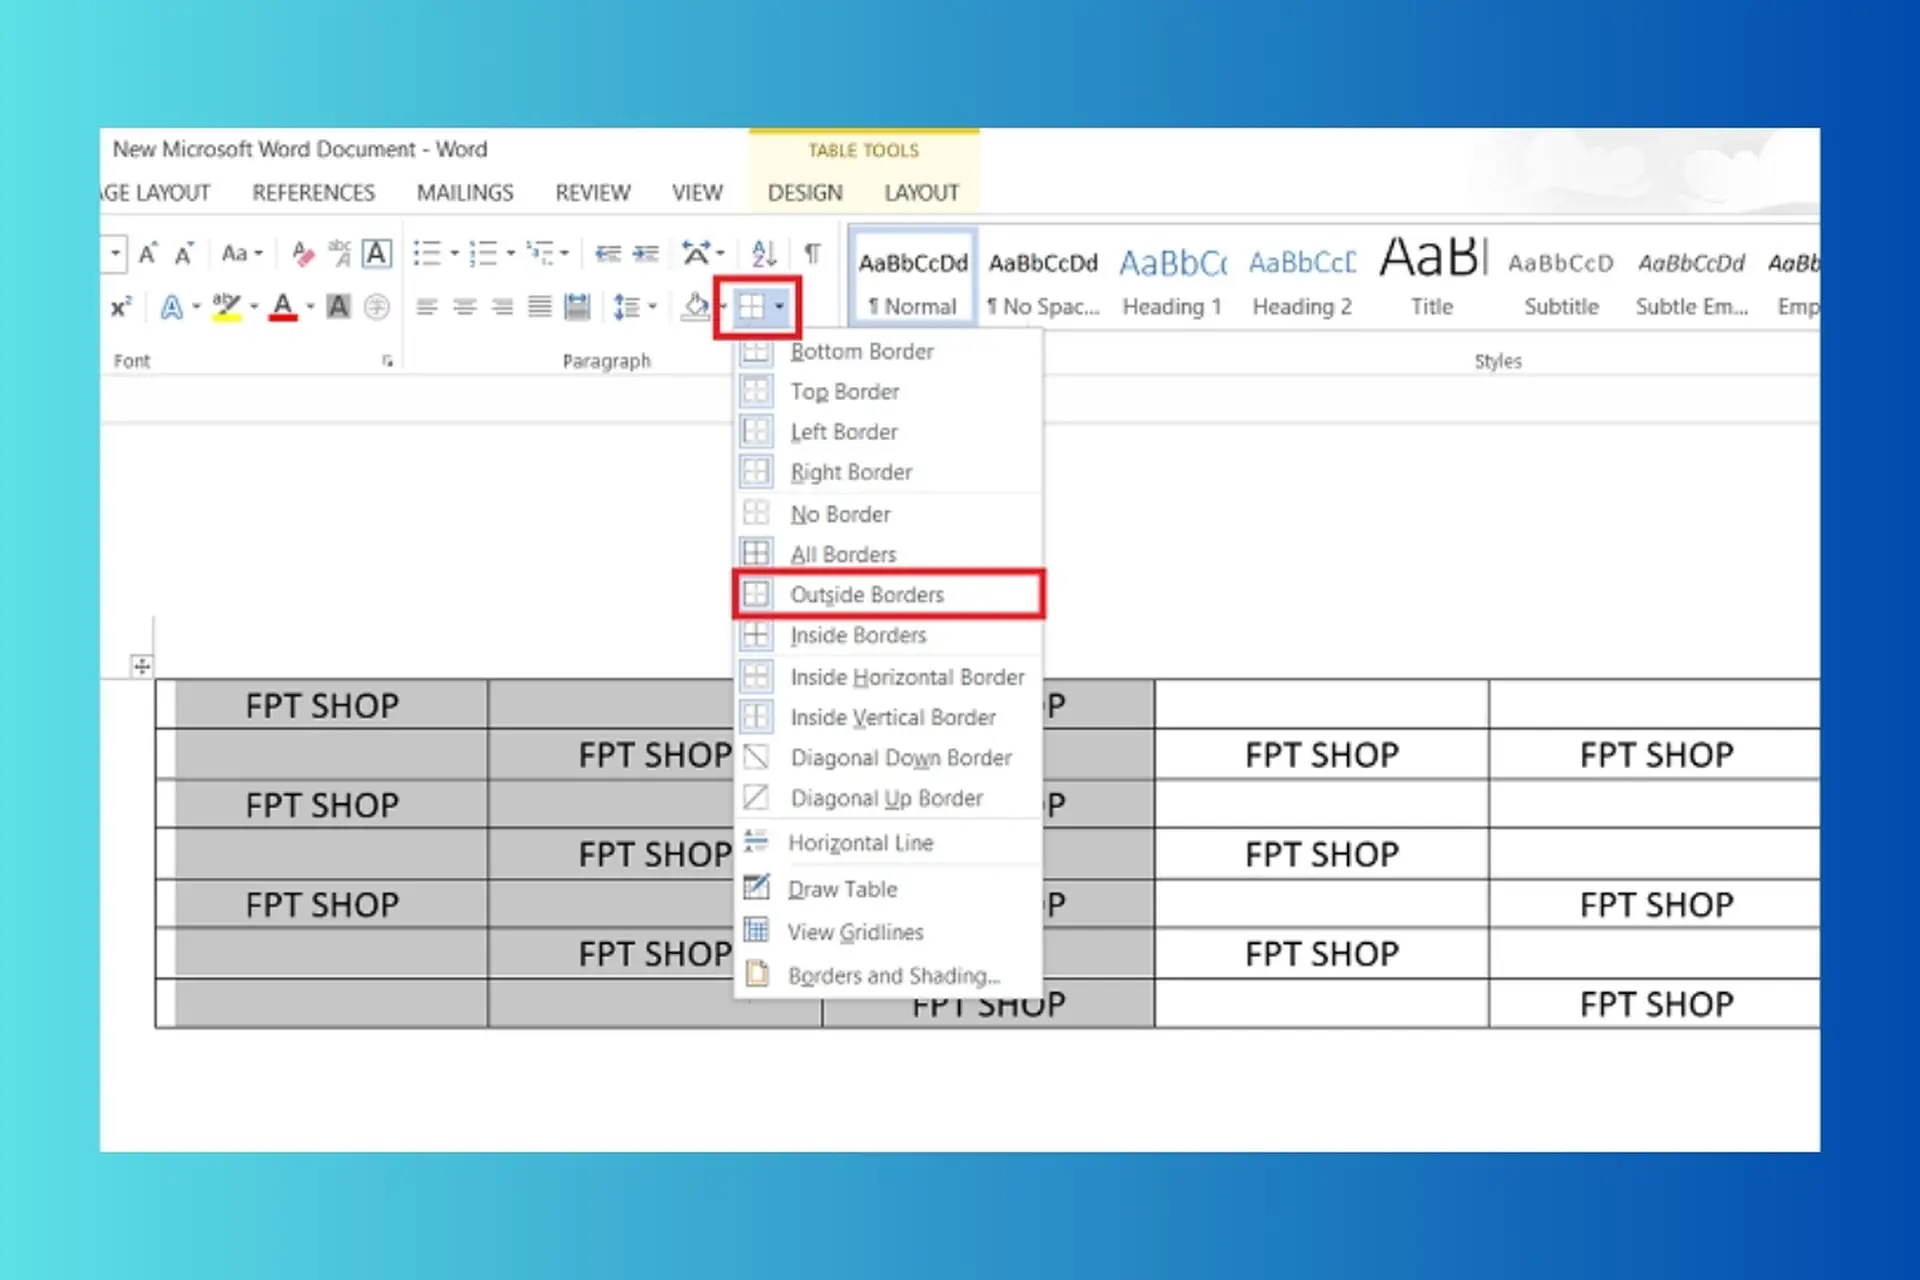The image size is (1920, 1280).
Task: Toggle Show/Hide paragraph marks
Action: (812, 254)
